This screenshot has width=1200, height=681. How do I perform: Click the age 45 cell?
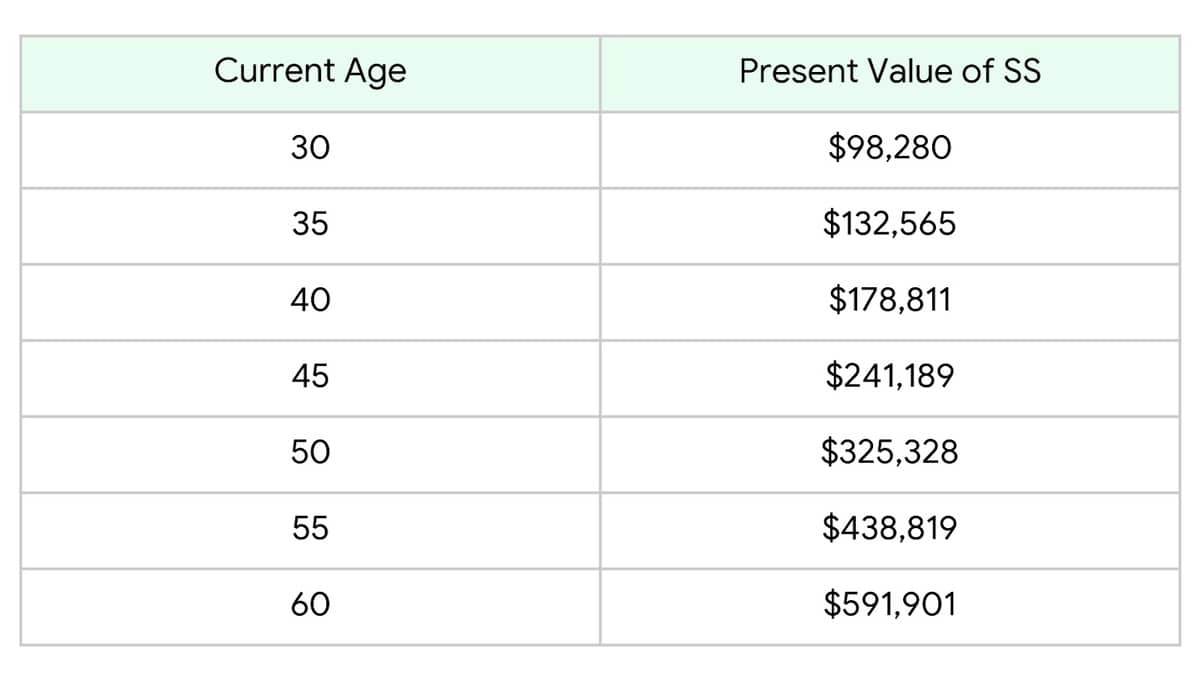click(x=310, y=376)
